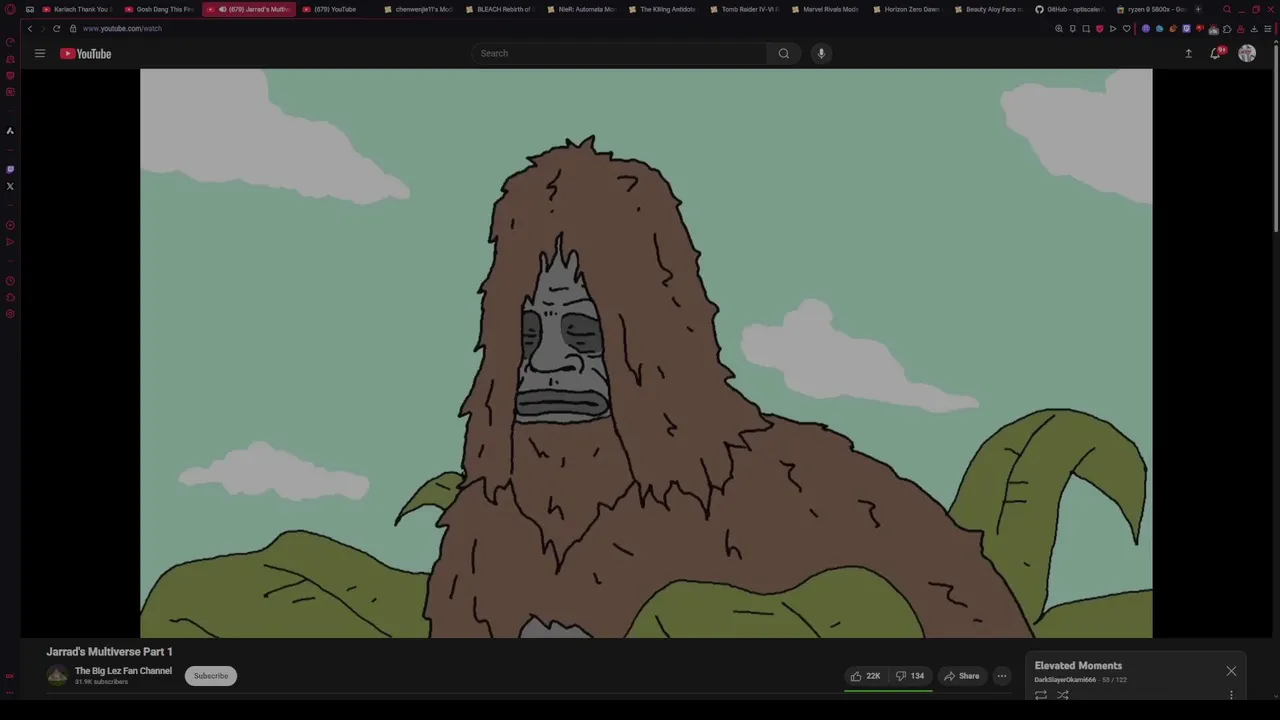Open the heart bookmarks icon in toolbar
Image resolution: width=1280 pixels, height=720 pixels.
1126,28
